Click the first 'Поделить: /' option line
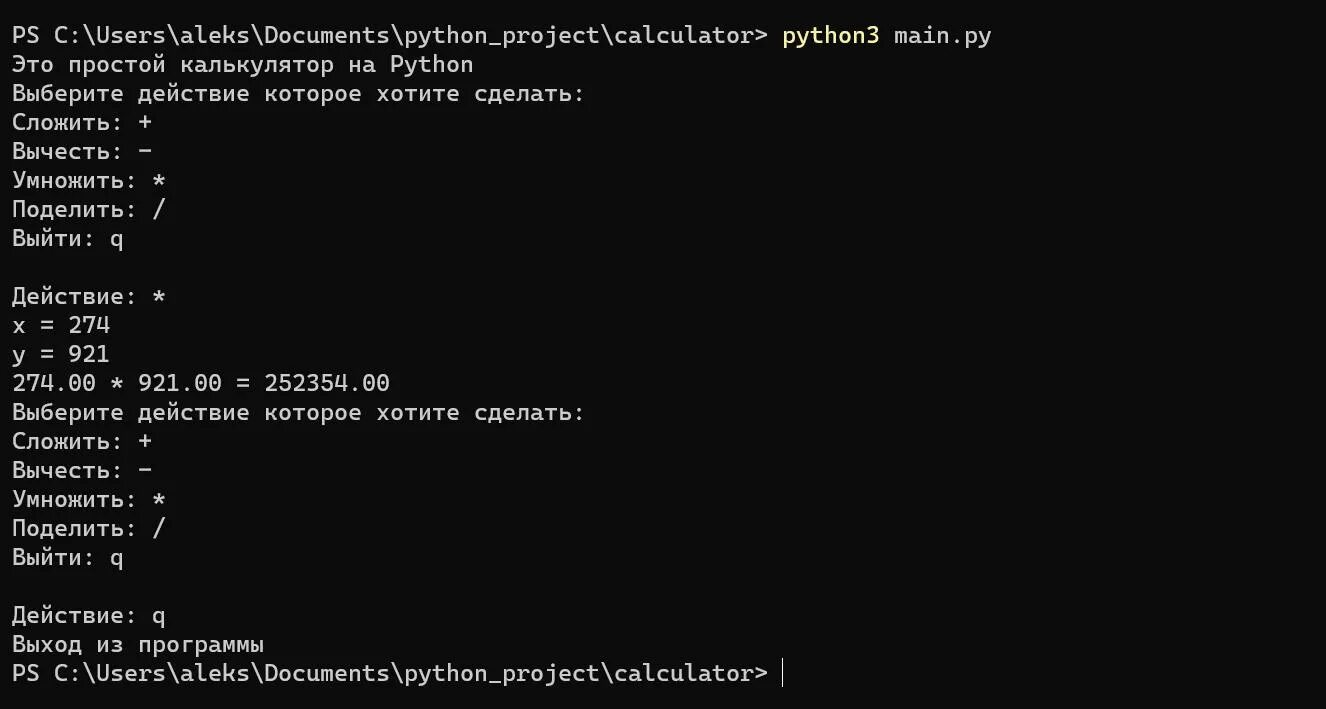Image resolution: width=1326 pixels, height=709 pixels. (x=89, y=210)
